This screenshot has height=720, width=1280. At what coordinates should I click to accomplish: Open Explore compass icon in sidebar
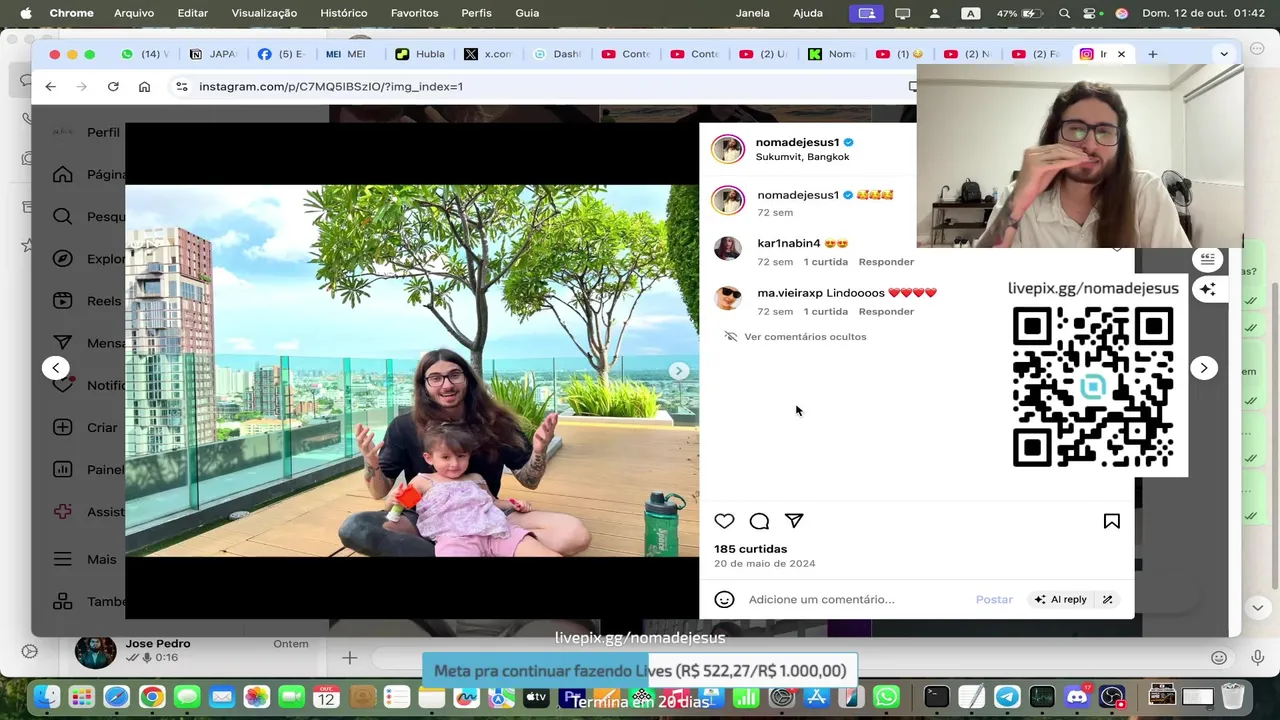63,258
